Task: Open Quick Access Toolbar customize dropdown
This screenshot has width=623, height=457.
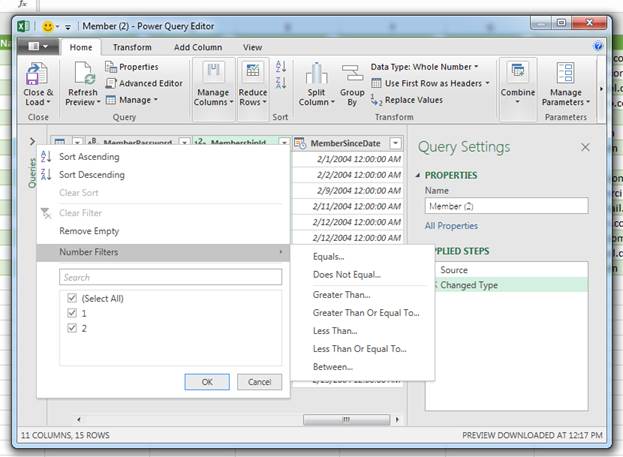Action: point(68,27)
